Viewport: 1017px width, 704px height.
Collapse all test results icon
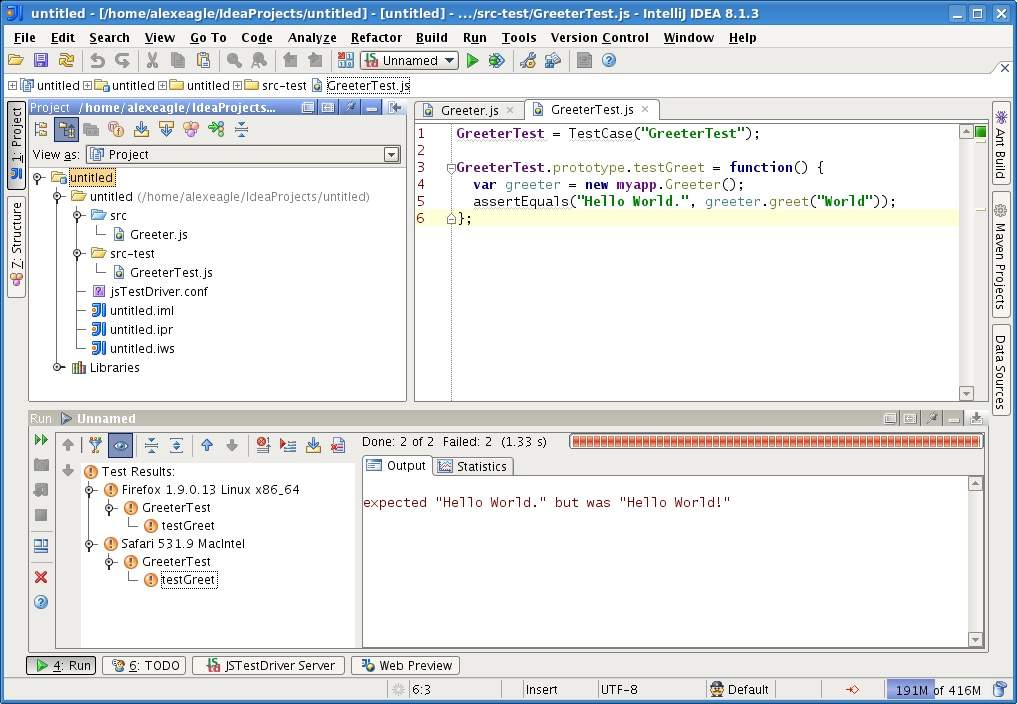[151, 444]
